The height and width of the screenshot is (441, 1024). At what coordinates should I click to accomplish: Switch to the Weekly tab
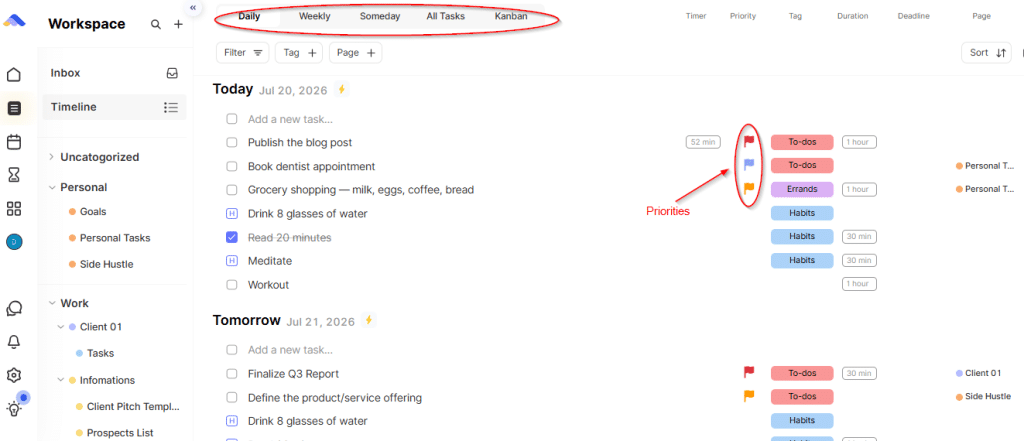point(314,16)
